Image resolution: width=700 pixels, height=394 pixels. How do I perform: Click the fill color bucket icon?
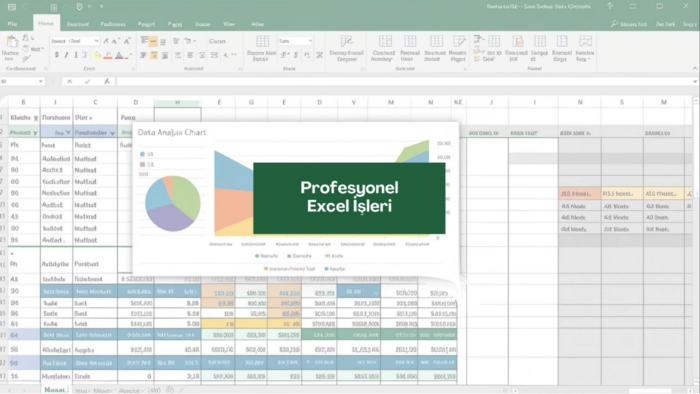[x=97, y=55]
